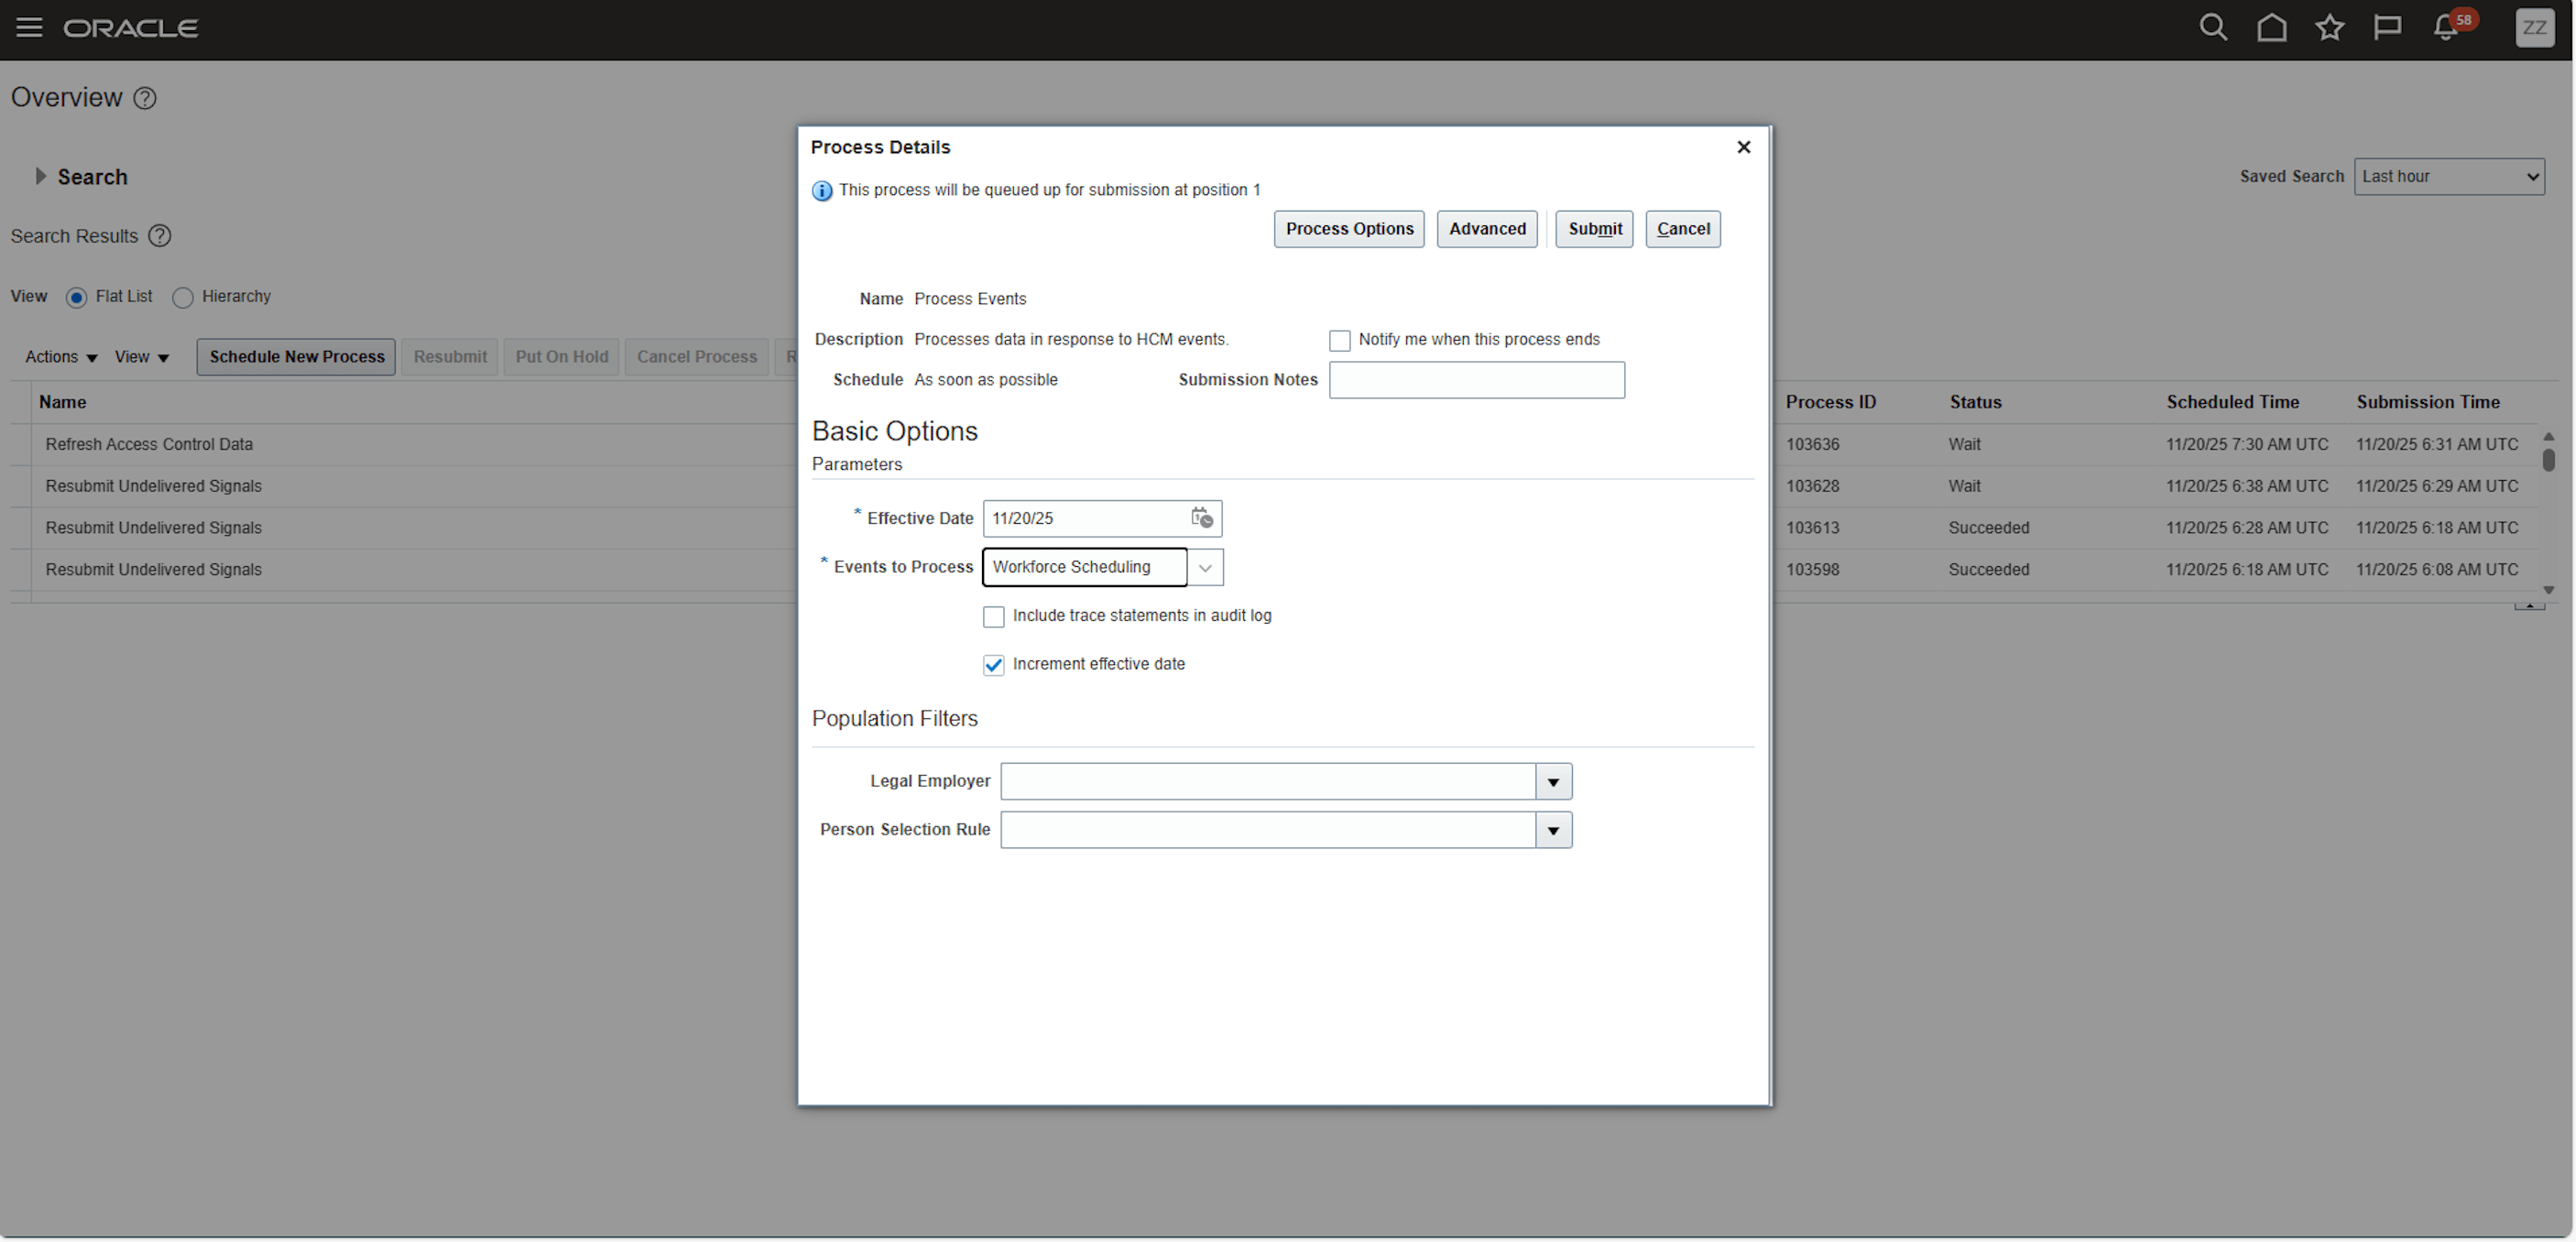The width and height of the screenshot is (2576, 1242).
Task: Open the navigation hamburger menu
Action: click(29, 28)
